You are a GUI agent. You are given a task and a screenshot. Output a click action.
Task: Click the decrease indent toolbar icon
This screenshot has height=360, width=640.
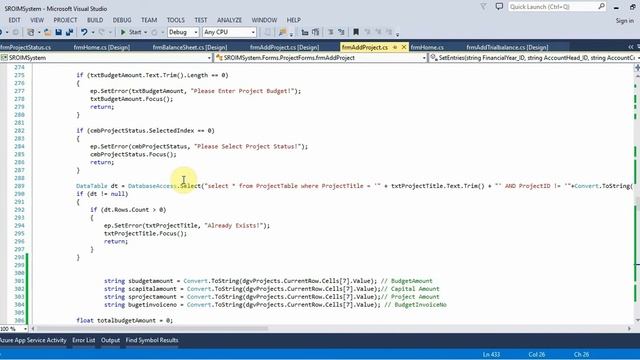tap(304, 32)
